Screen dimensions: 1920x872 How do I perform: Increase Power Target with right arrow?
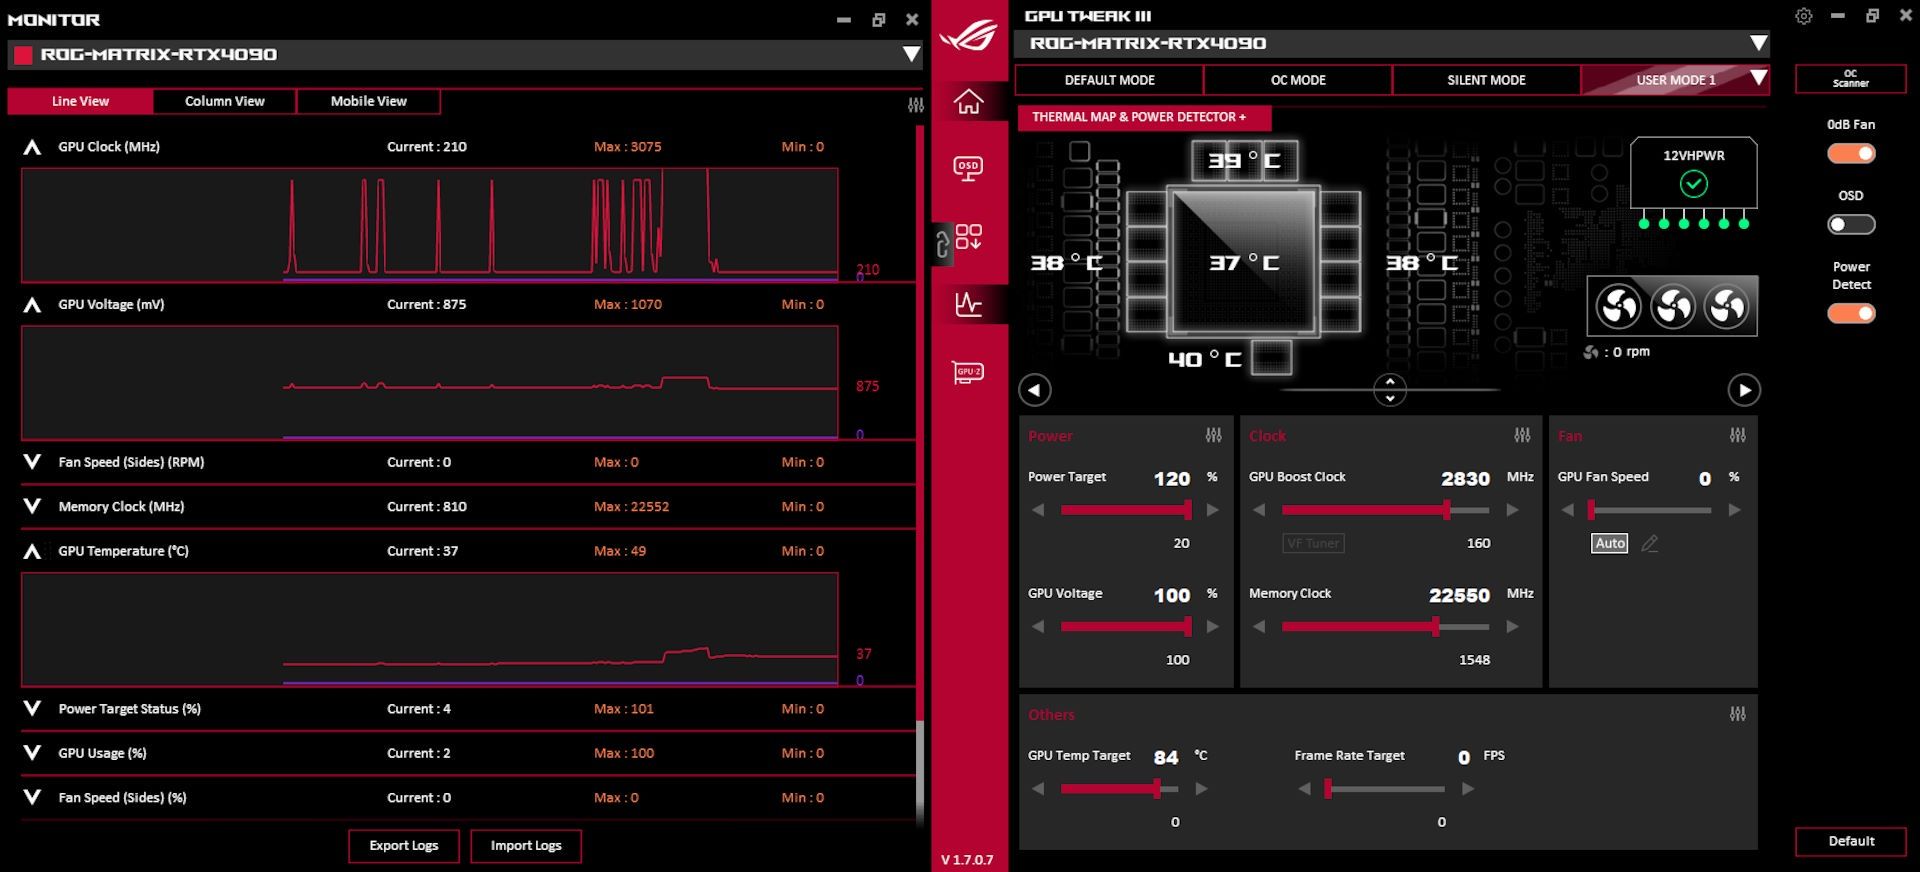click(1212, 510)
